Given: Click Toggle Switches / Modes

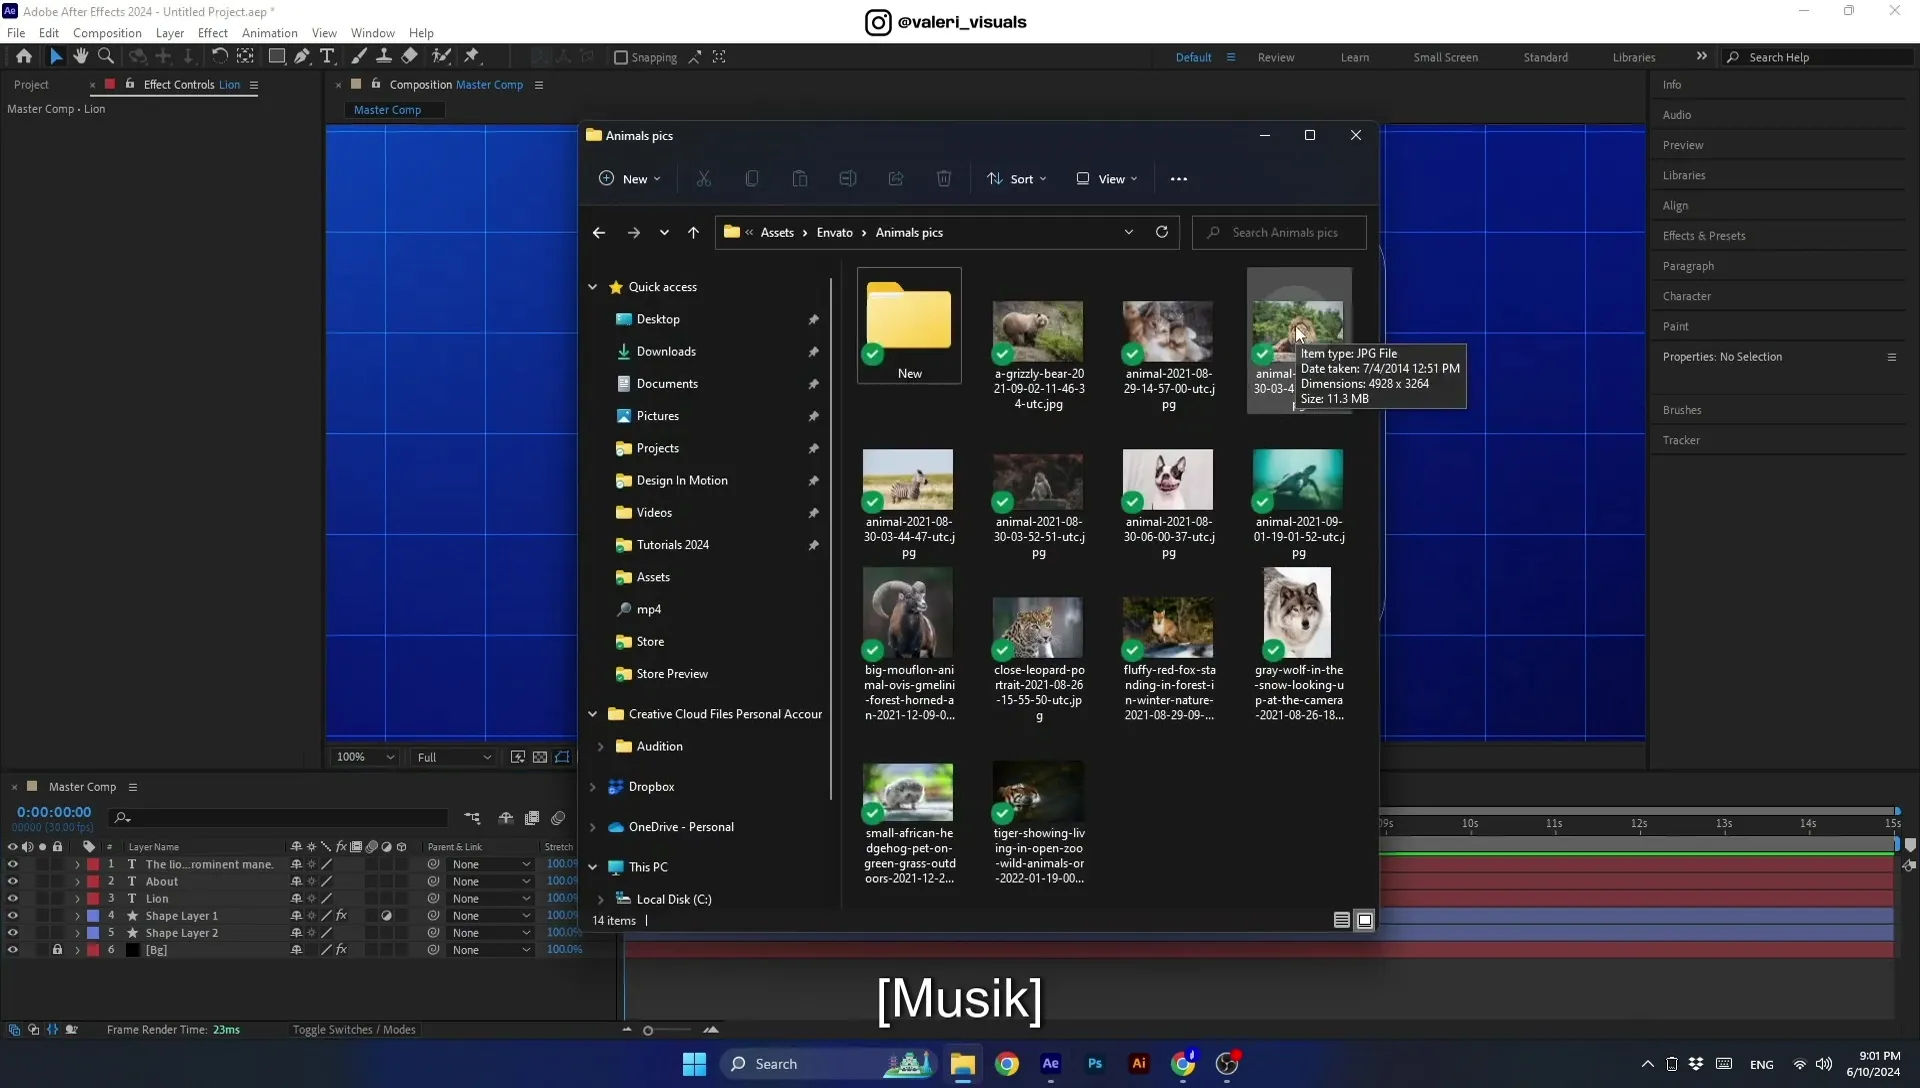Looking at the screenshot, I should pyautogui.click(x=354, y=1030).
